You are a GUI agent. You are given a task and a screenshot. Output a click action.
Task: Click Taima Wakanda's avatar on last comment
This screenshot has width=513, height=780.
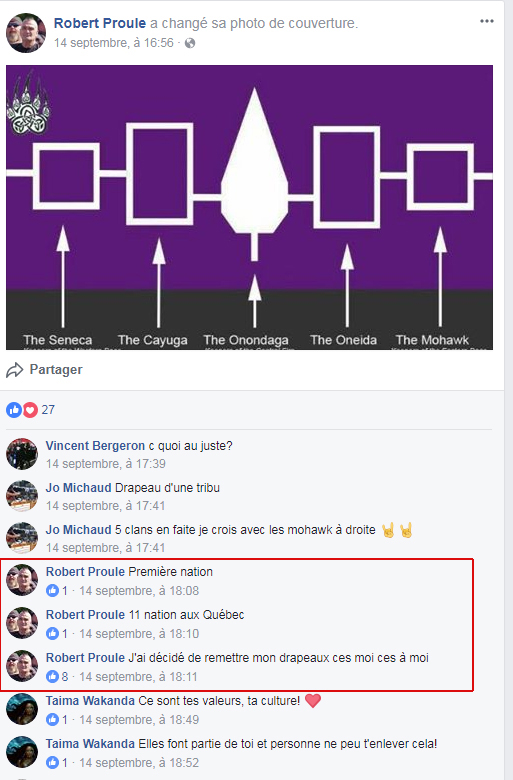[22, 752]
